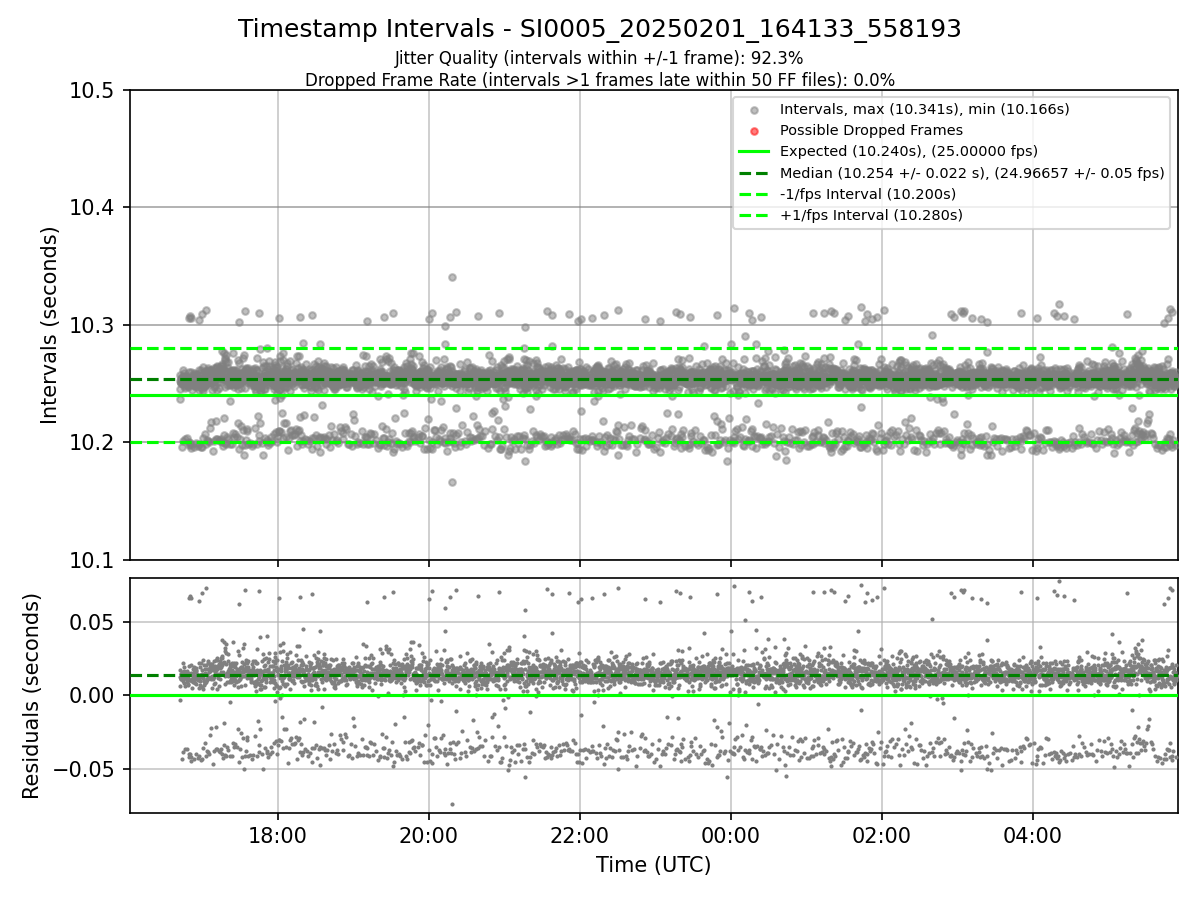This screenshot has width=1200, height=900.
Task: Click the legend entry 'Expected (10.240s), (25.00000 fps)'
Action: click(x=909, y=151)
